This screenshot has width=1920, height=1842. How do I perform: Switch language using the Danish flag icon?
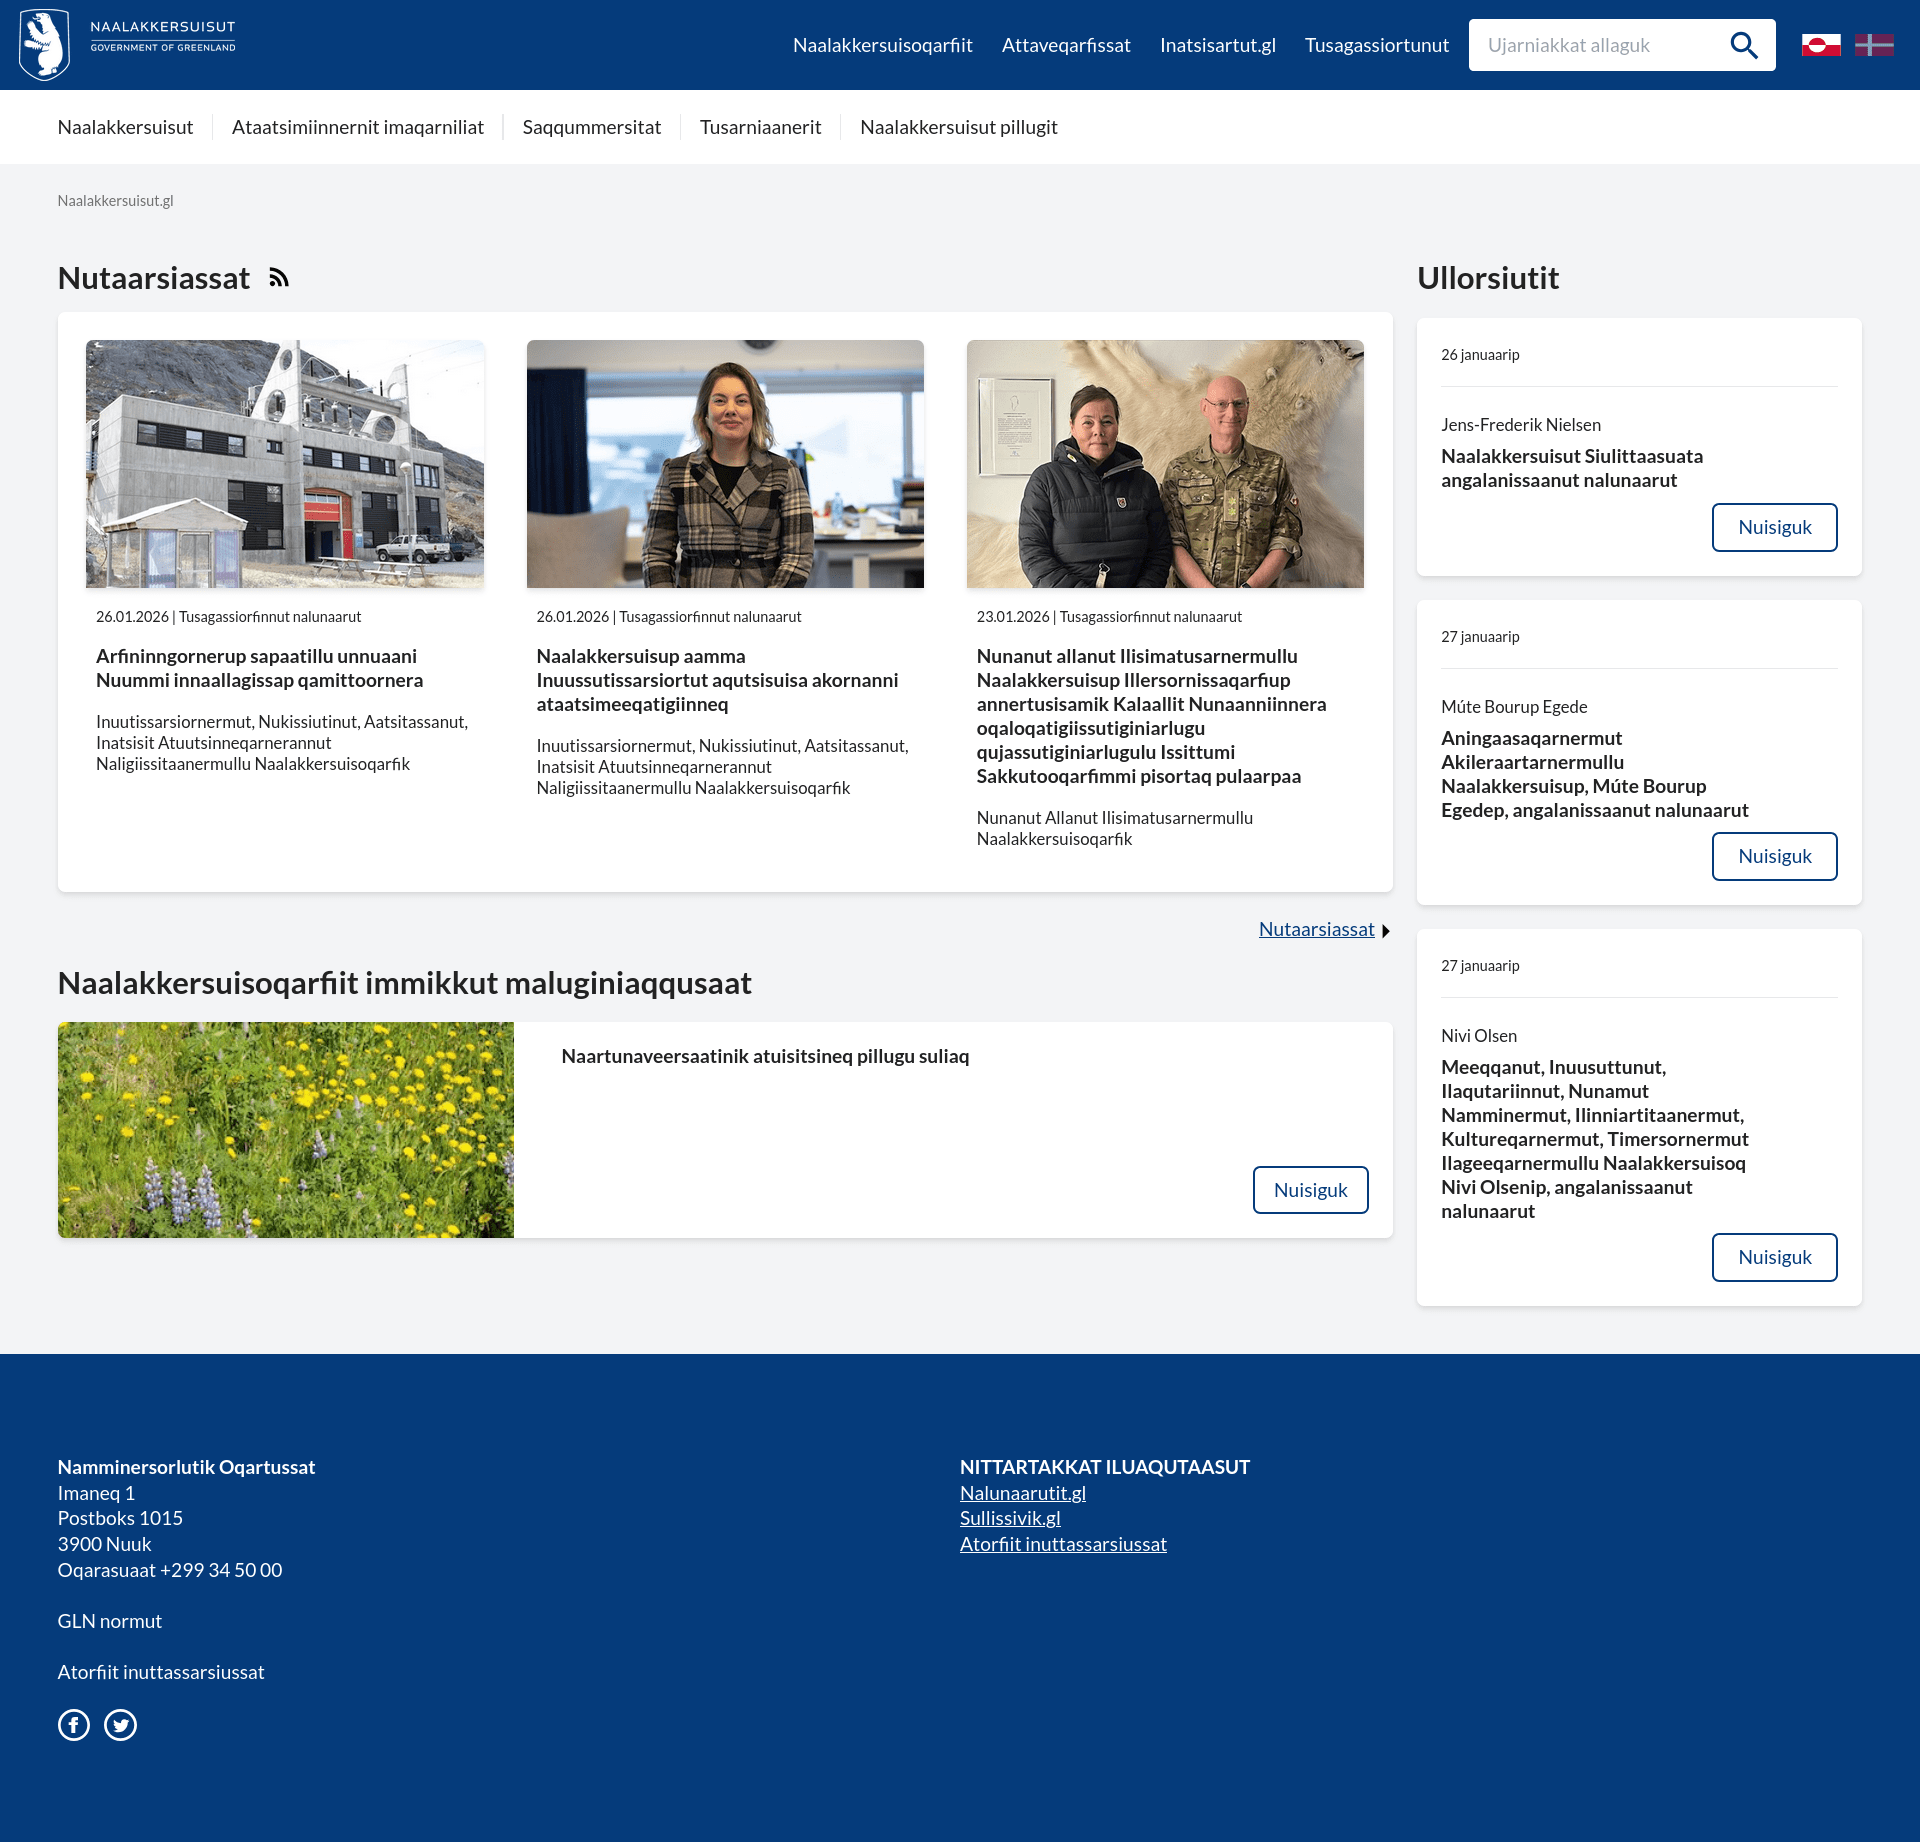pos(1874,45)
